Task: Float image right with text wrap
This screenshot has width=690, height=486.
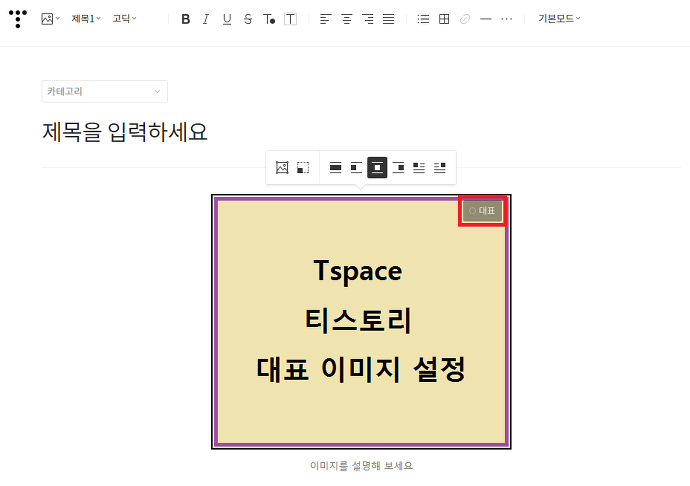Action: 440,167
